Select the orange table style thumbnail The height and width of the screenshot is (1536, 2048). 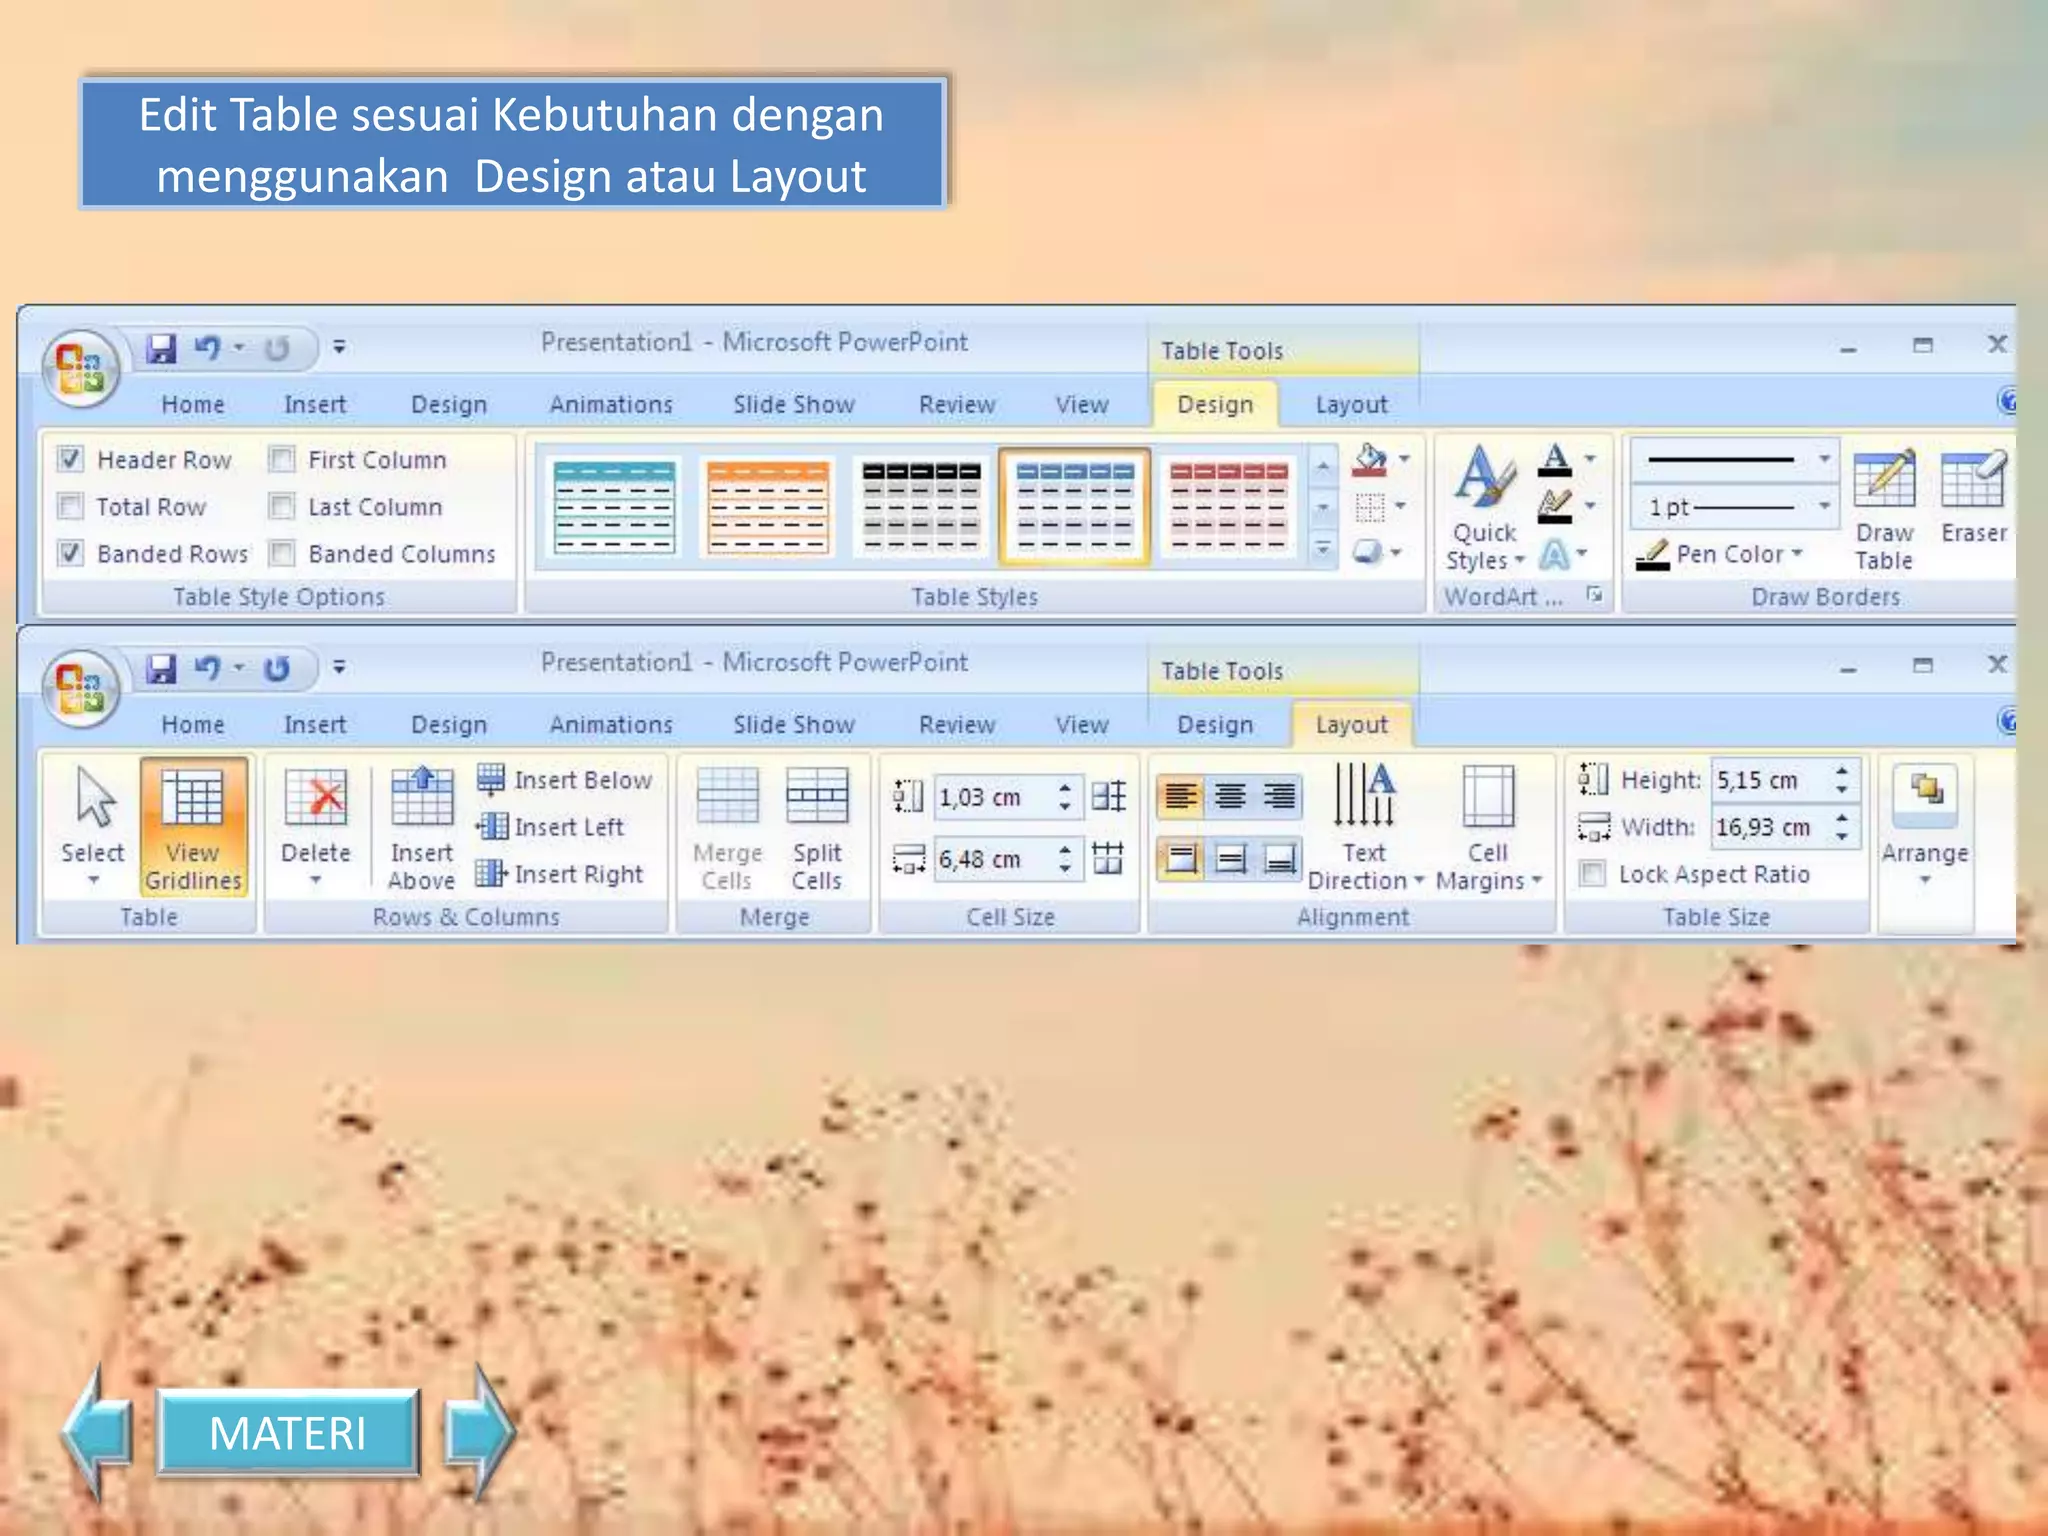(768, 507)
